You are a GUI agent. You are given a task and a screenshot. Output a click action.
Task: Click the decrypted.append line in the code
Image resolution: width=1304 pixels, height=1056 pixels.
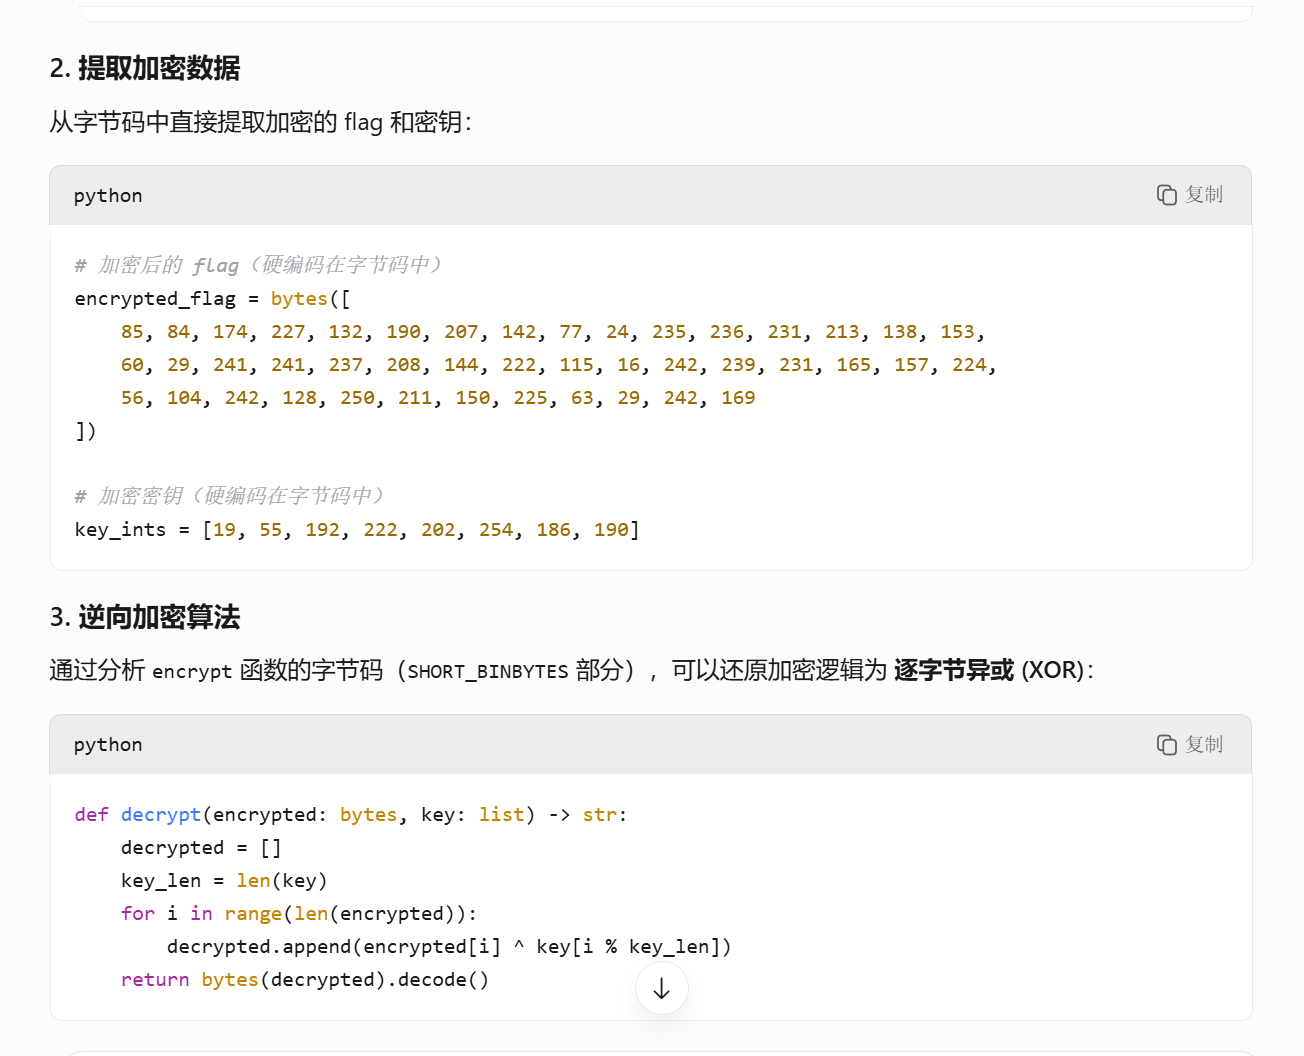coord(448,947)
